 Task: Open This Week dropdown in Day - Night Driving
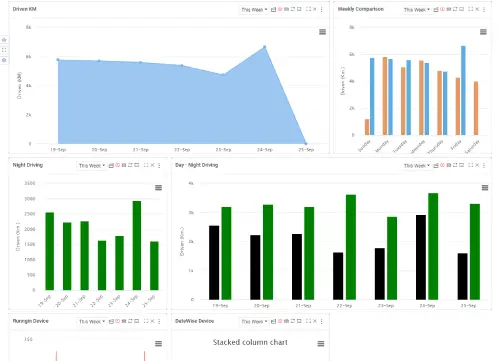click(x=416, y=165)
